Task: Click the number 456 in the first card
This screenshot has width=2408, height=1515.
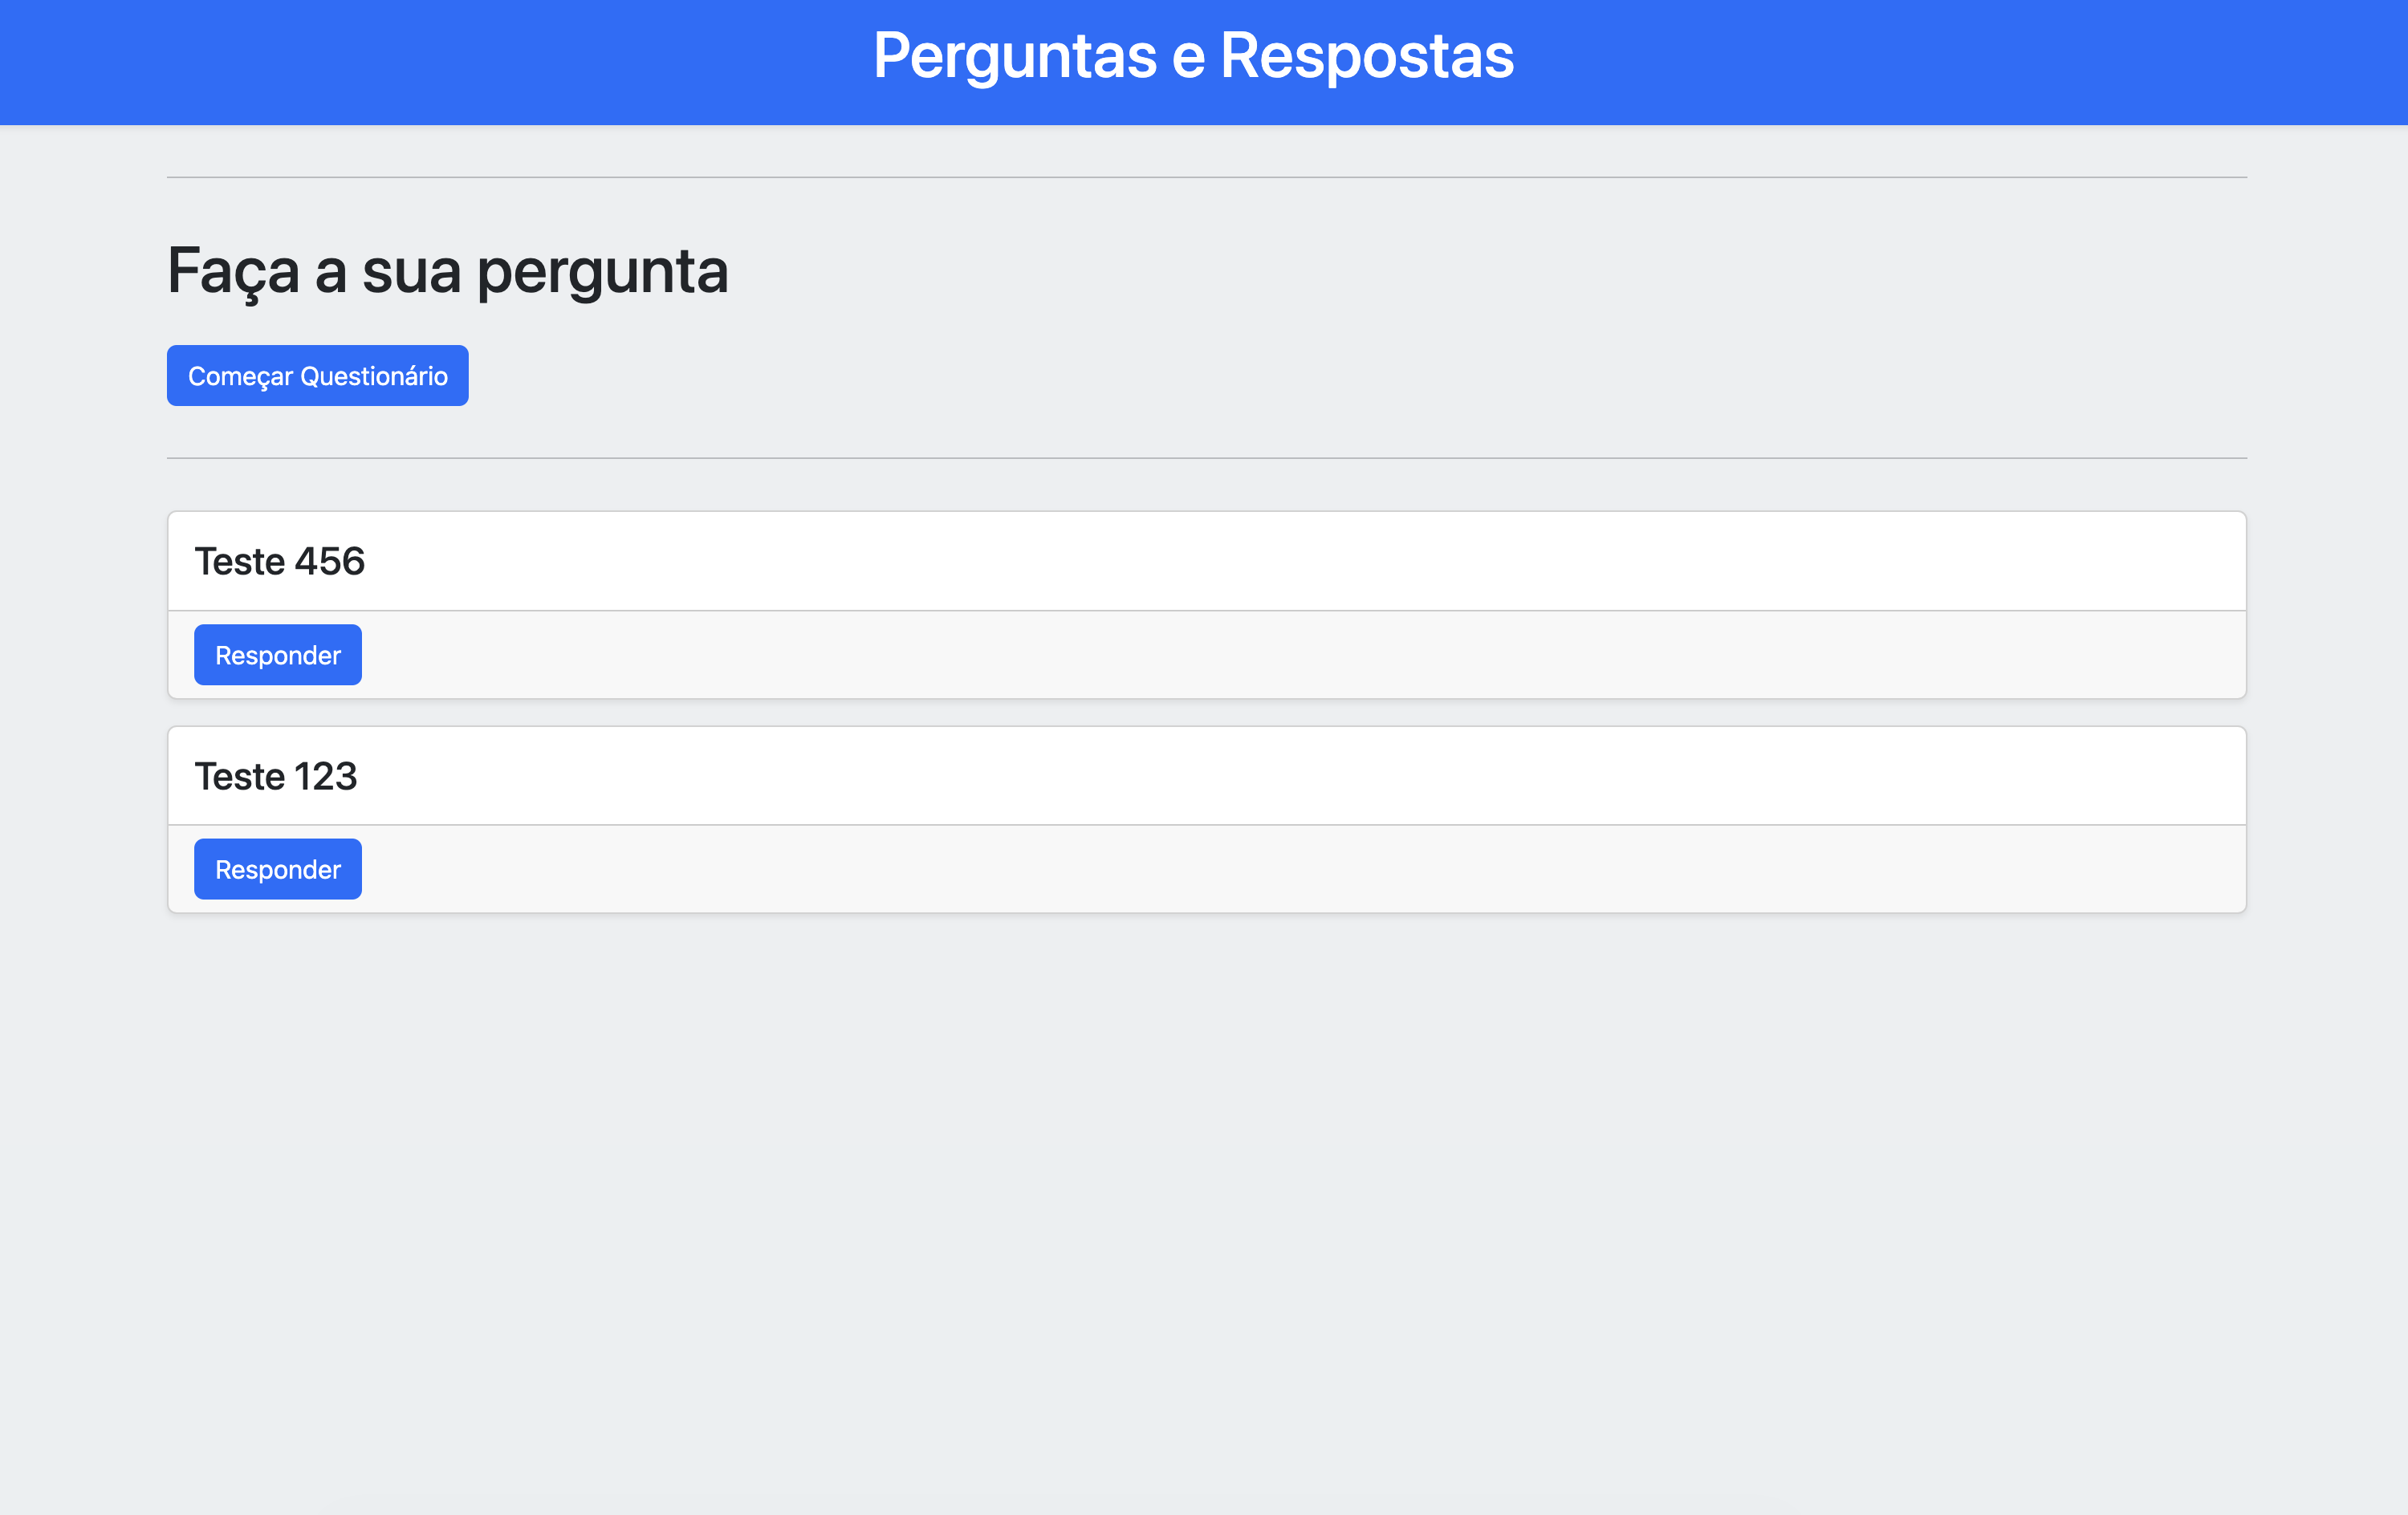Action: click(x=330, y=562)
